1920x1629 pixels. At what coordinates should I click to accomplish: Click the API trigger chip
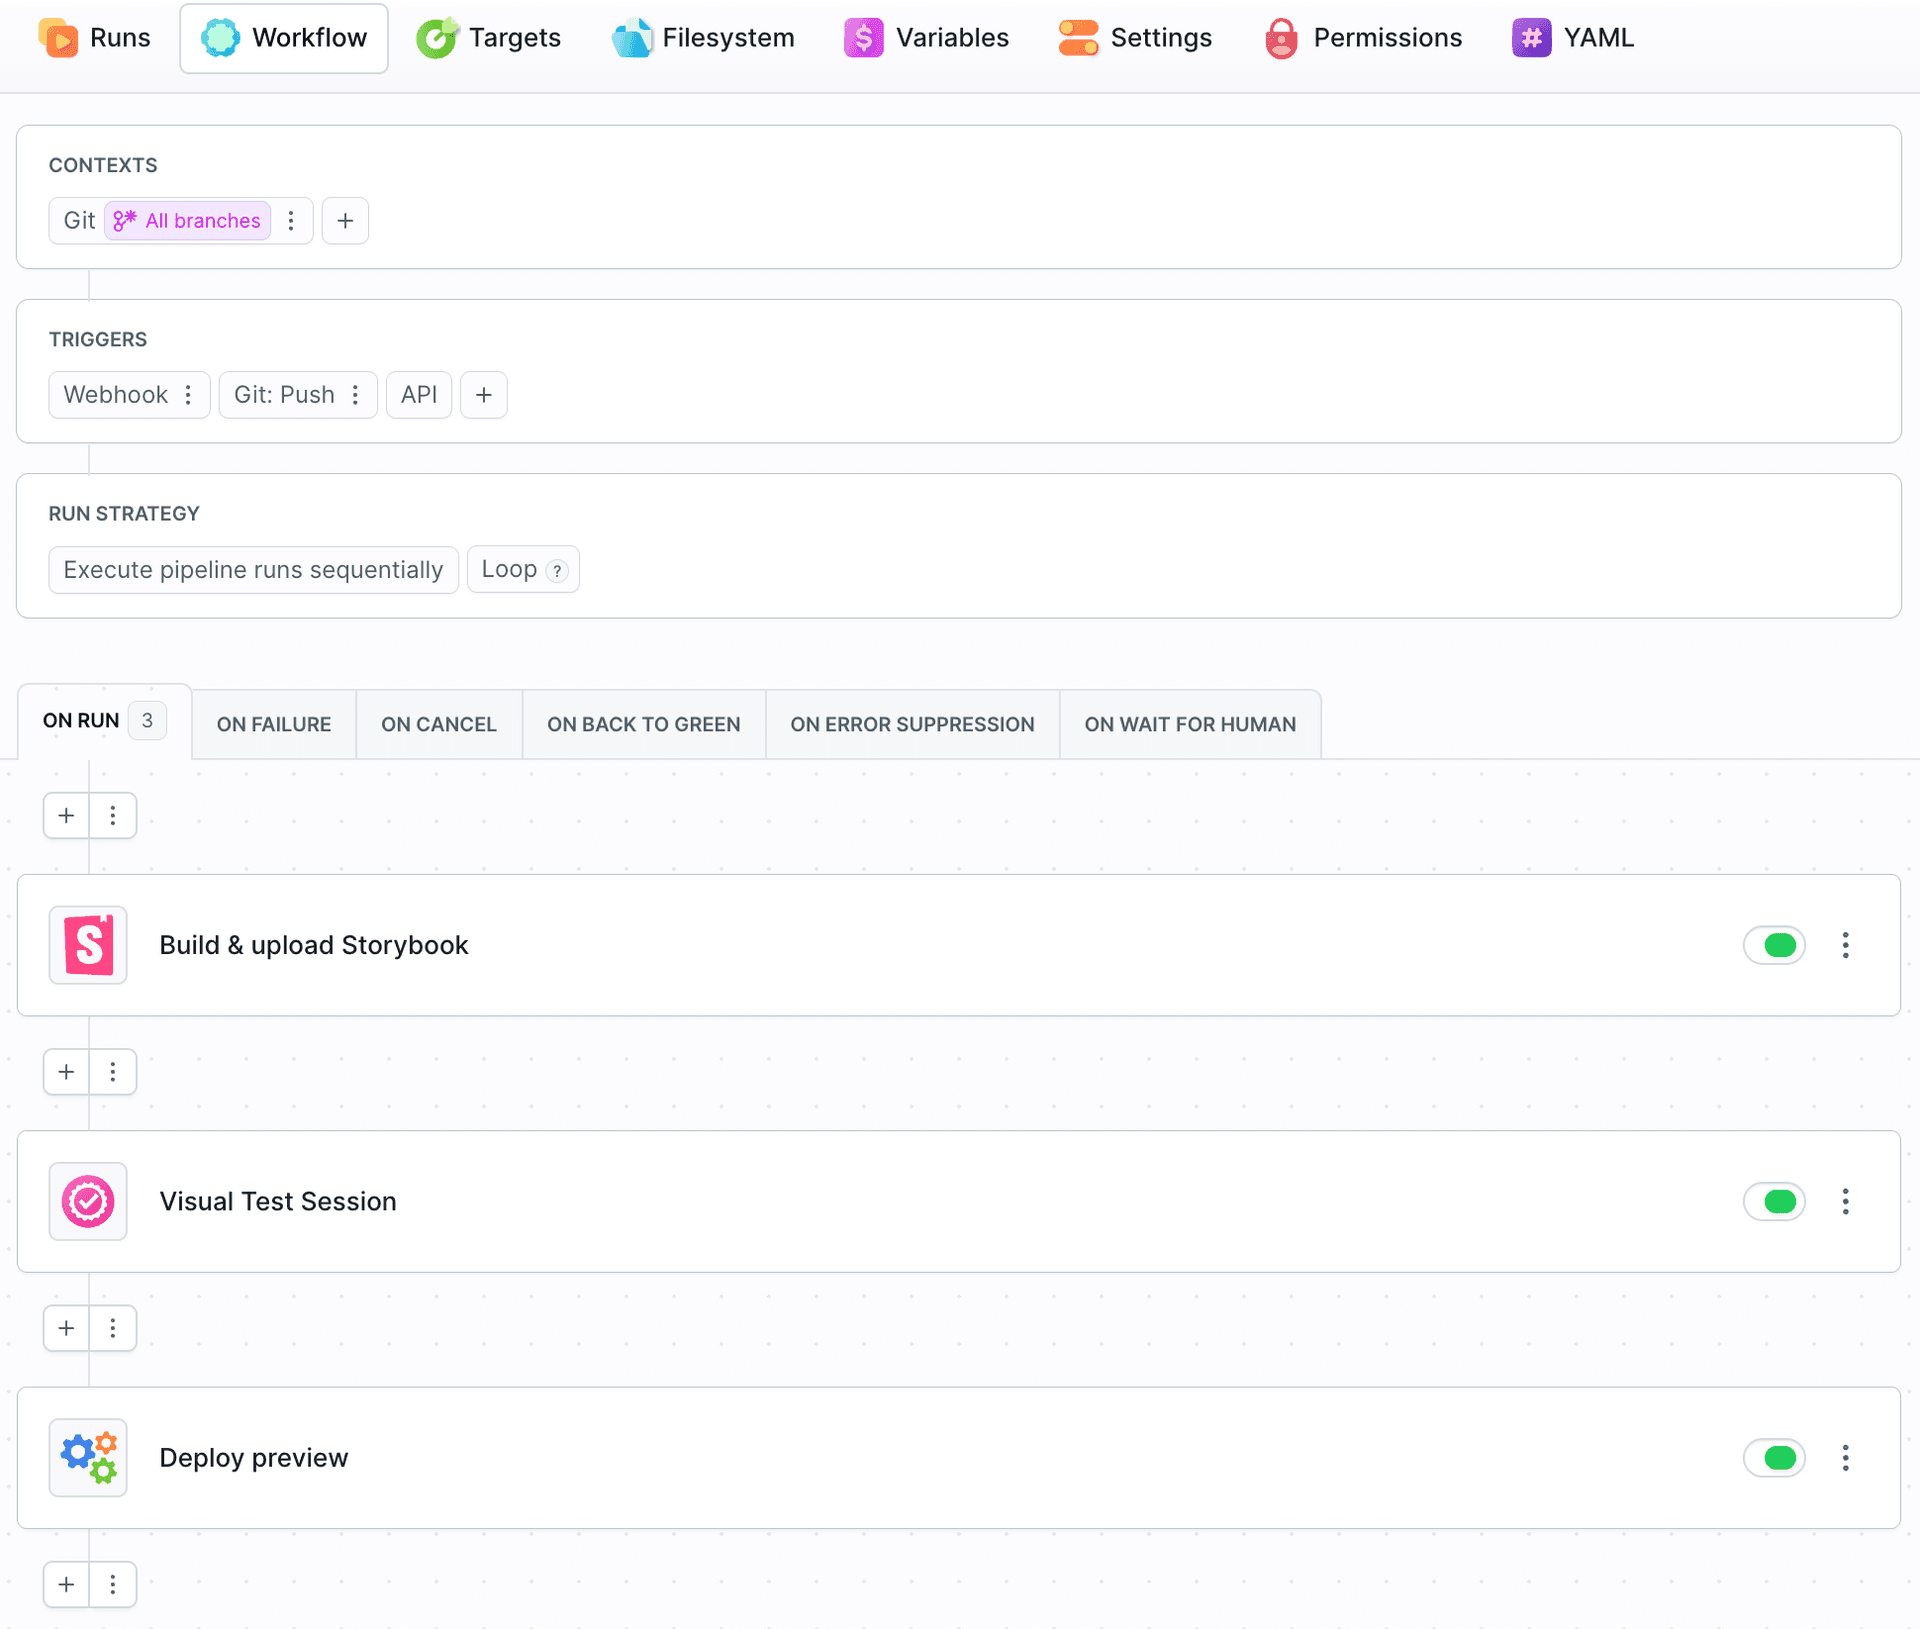pyautogui.click(x=419, y=394)
